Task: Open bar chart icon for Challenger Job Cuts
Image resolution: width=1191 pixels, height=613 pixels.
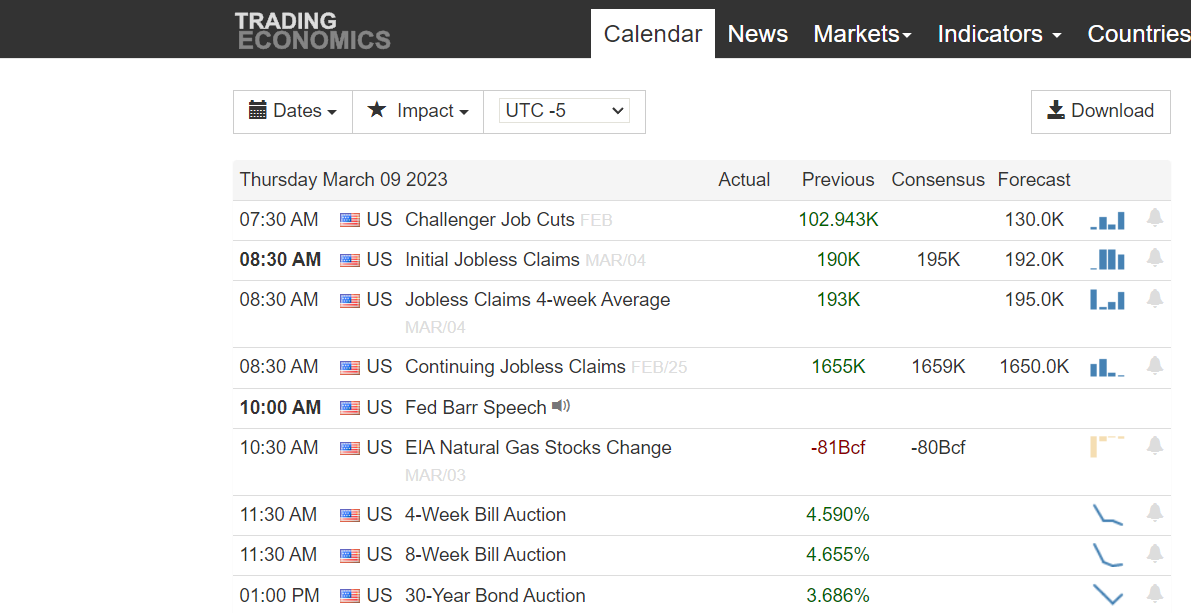Action: [1107, 220]
